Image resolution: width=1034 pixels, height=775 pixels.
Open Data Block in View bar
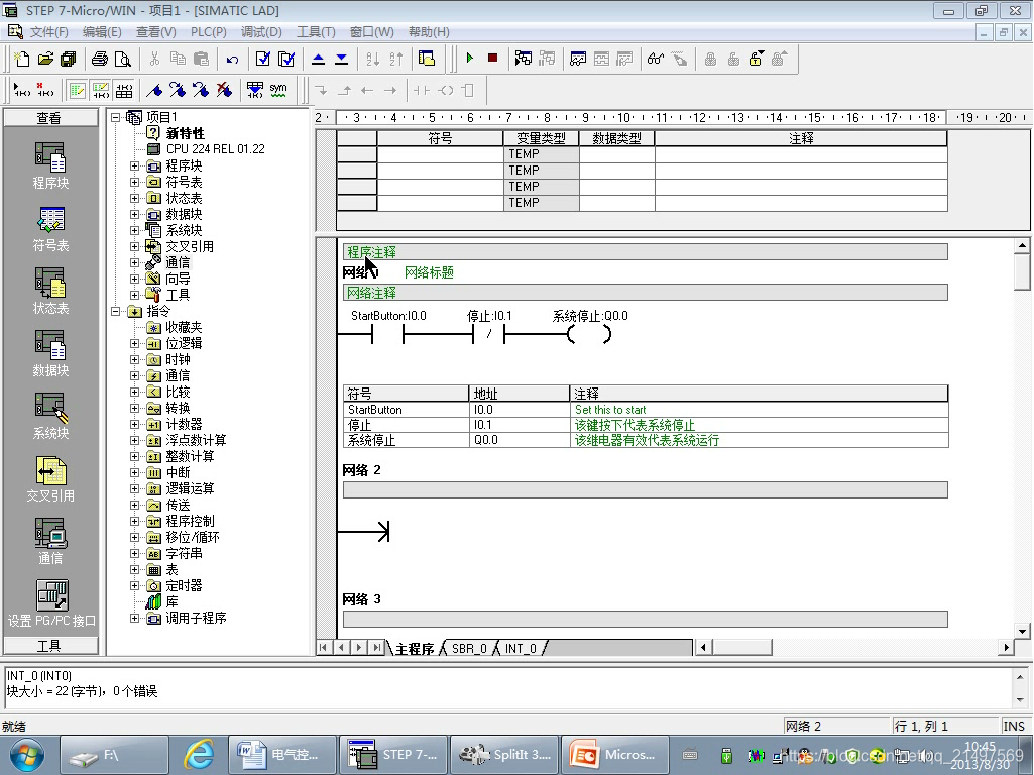coord(51,353)
